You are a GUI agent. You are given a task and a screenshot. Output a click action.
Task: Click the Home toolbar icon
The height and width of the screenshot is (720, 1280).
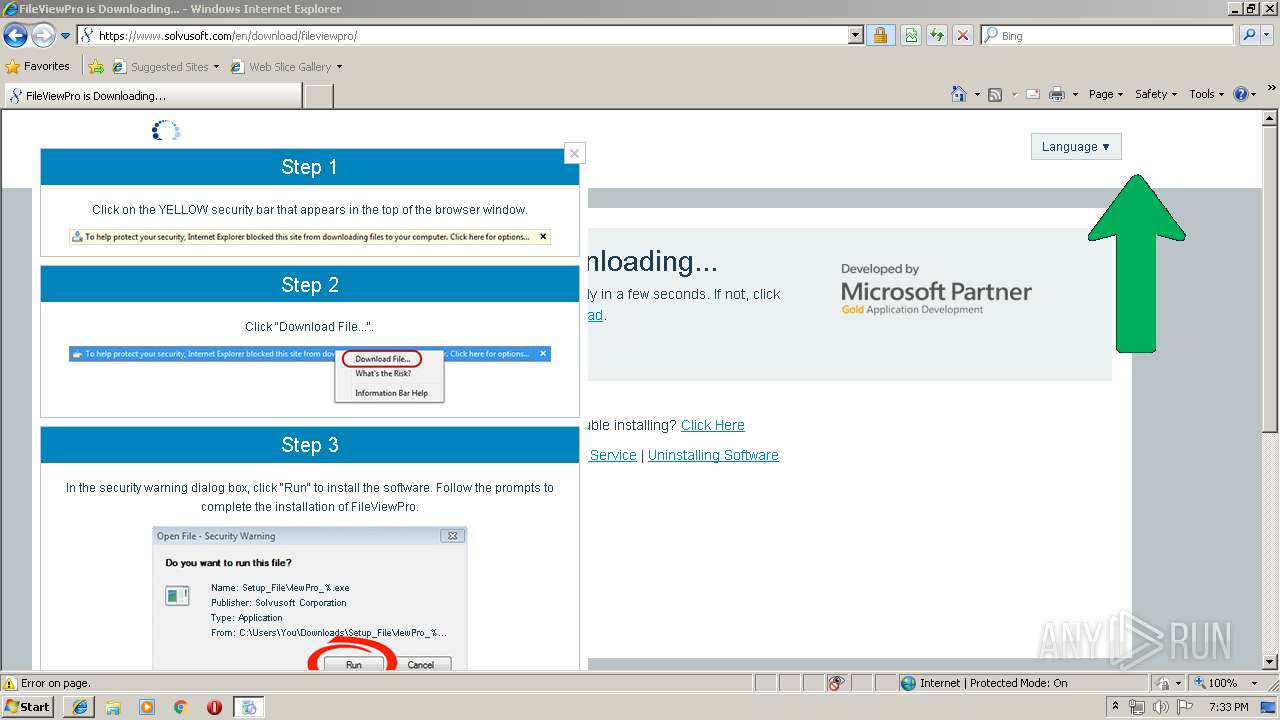[958, 94]
